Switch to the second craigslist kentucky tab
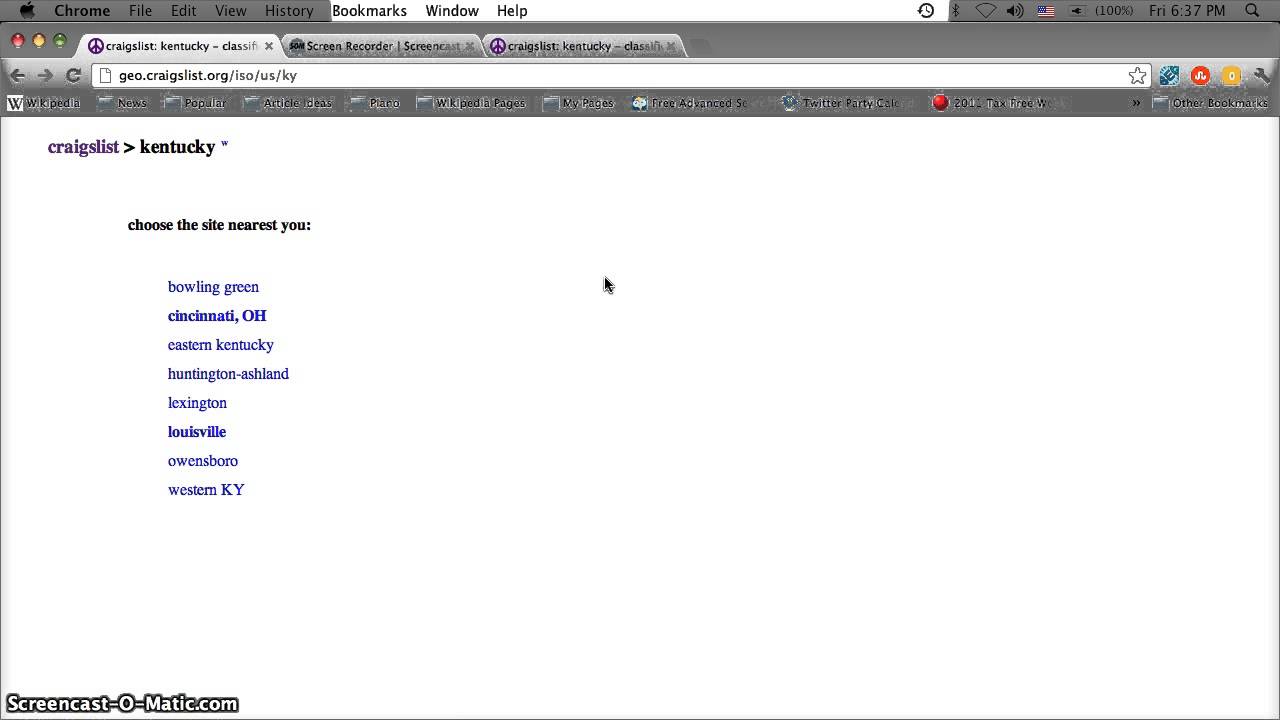This screenshot has width=1280, height=720. coord(583,46)
